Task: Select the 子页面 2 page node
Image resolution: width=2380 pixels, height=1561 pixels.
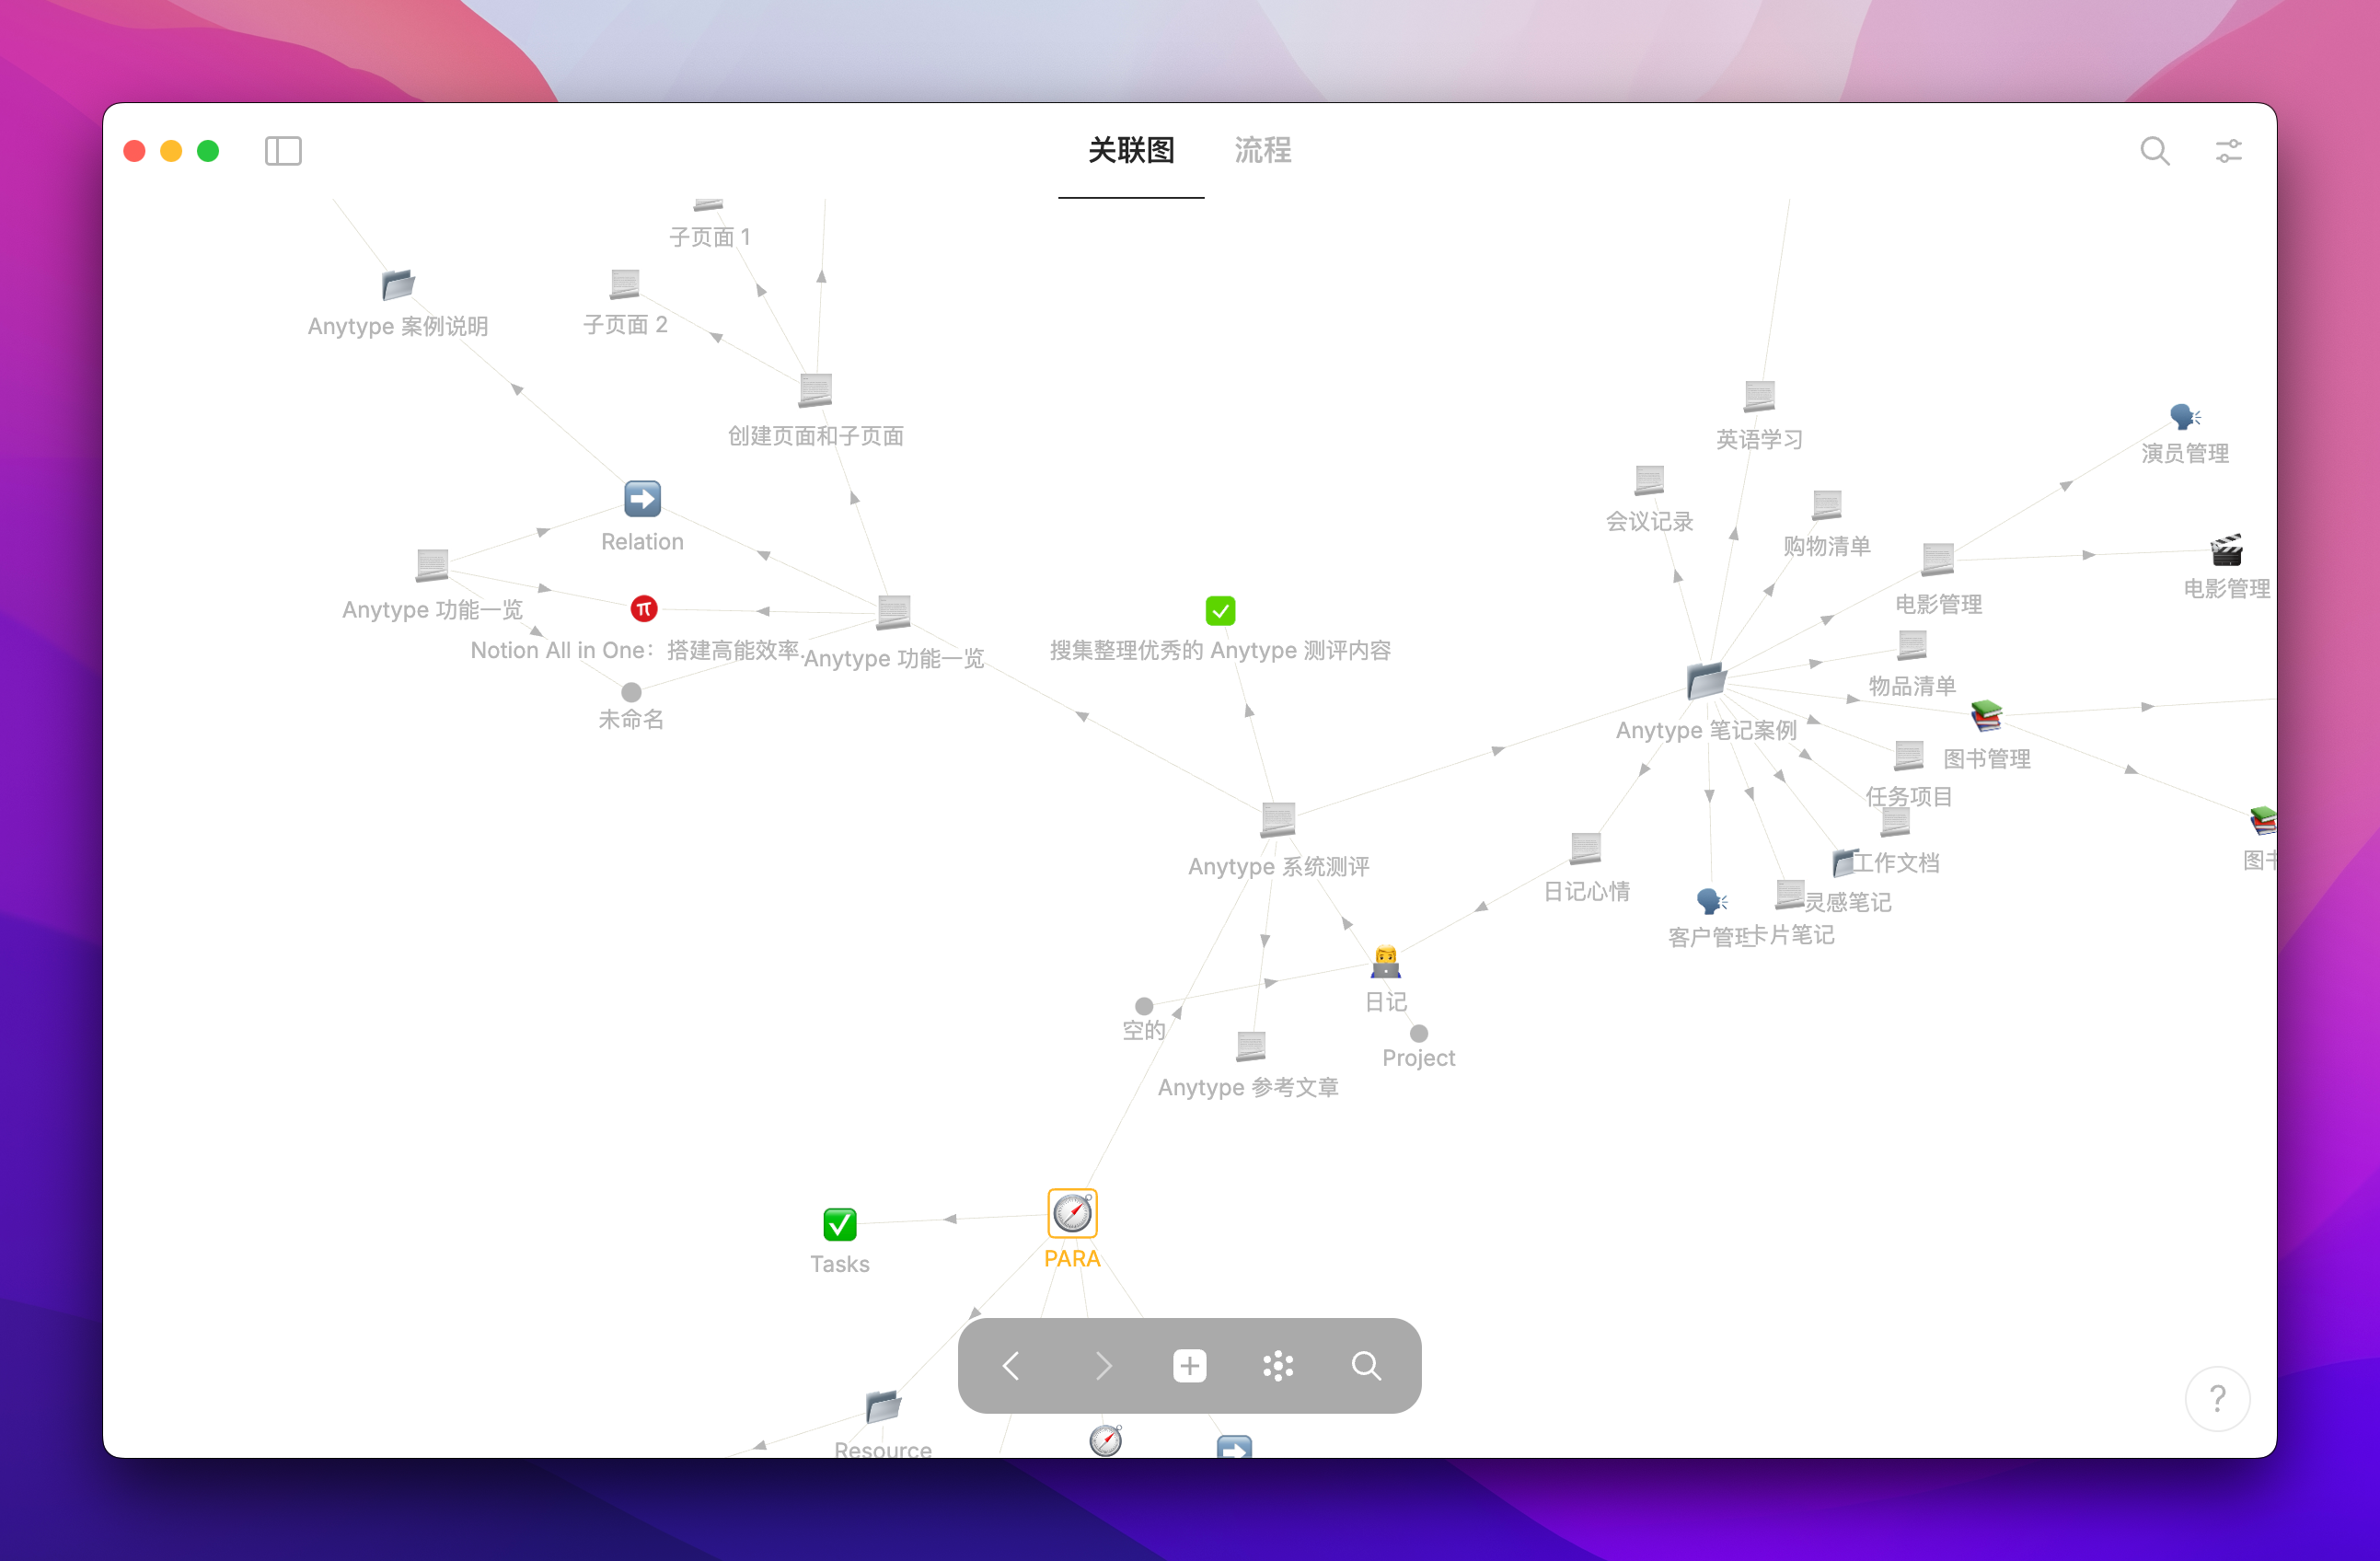Action: pyautogui.click(x=625, y=284)
